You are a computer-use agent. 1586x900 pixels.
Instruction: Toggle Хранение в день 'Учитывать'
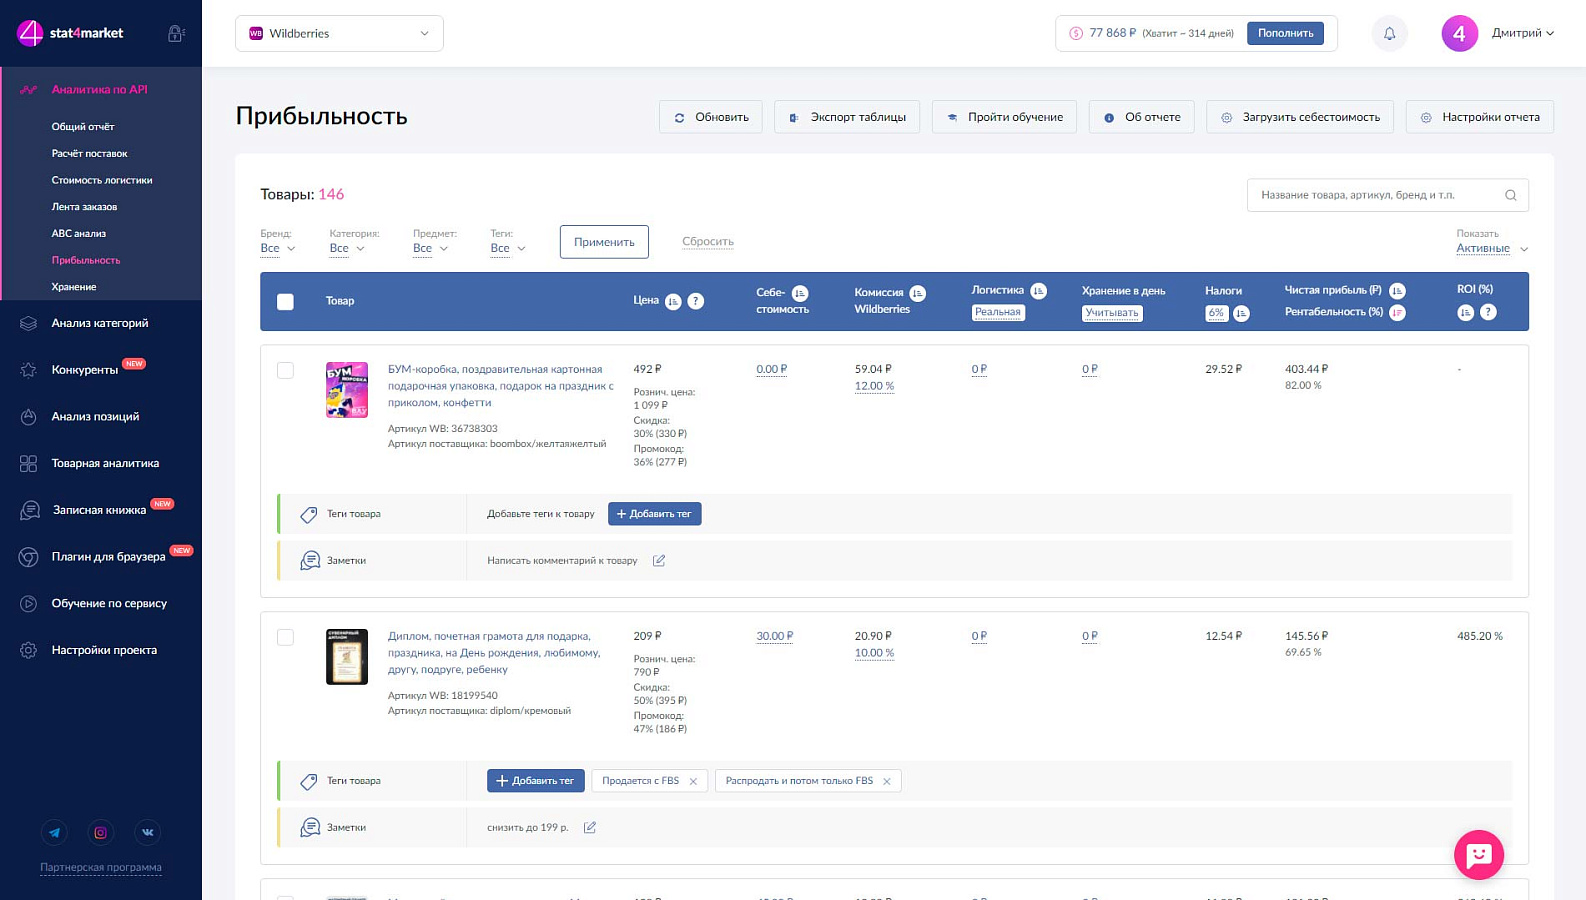tap(1112, 313)
